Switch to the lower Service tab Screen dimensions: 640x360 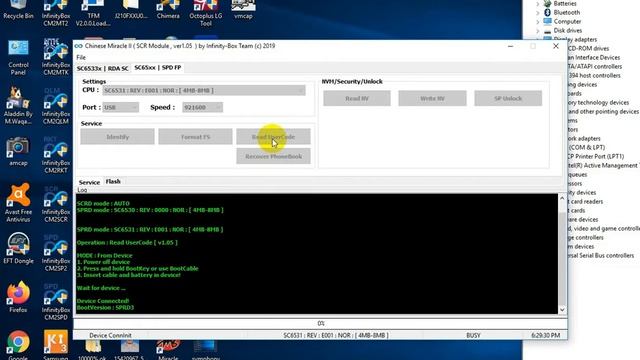pyautogui.click(x=89, y=182)
